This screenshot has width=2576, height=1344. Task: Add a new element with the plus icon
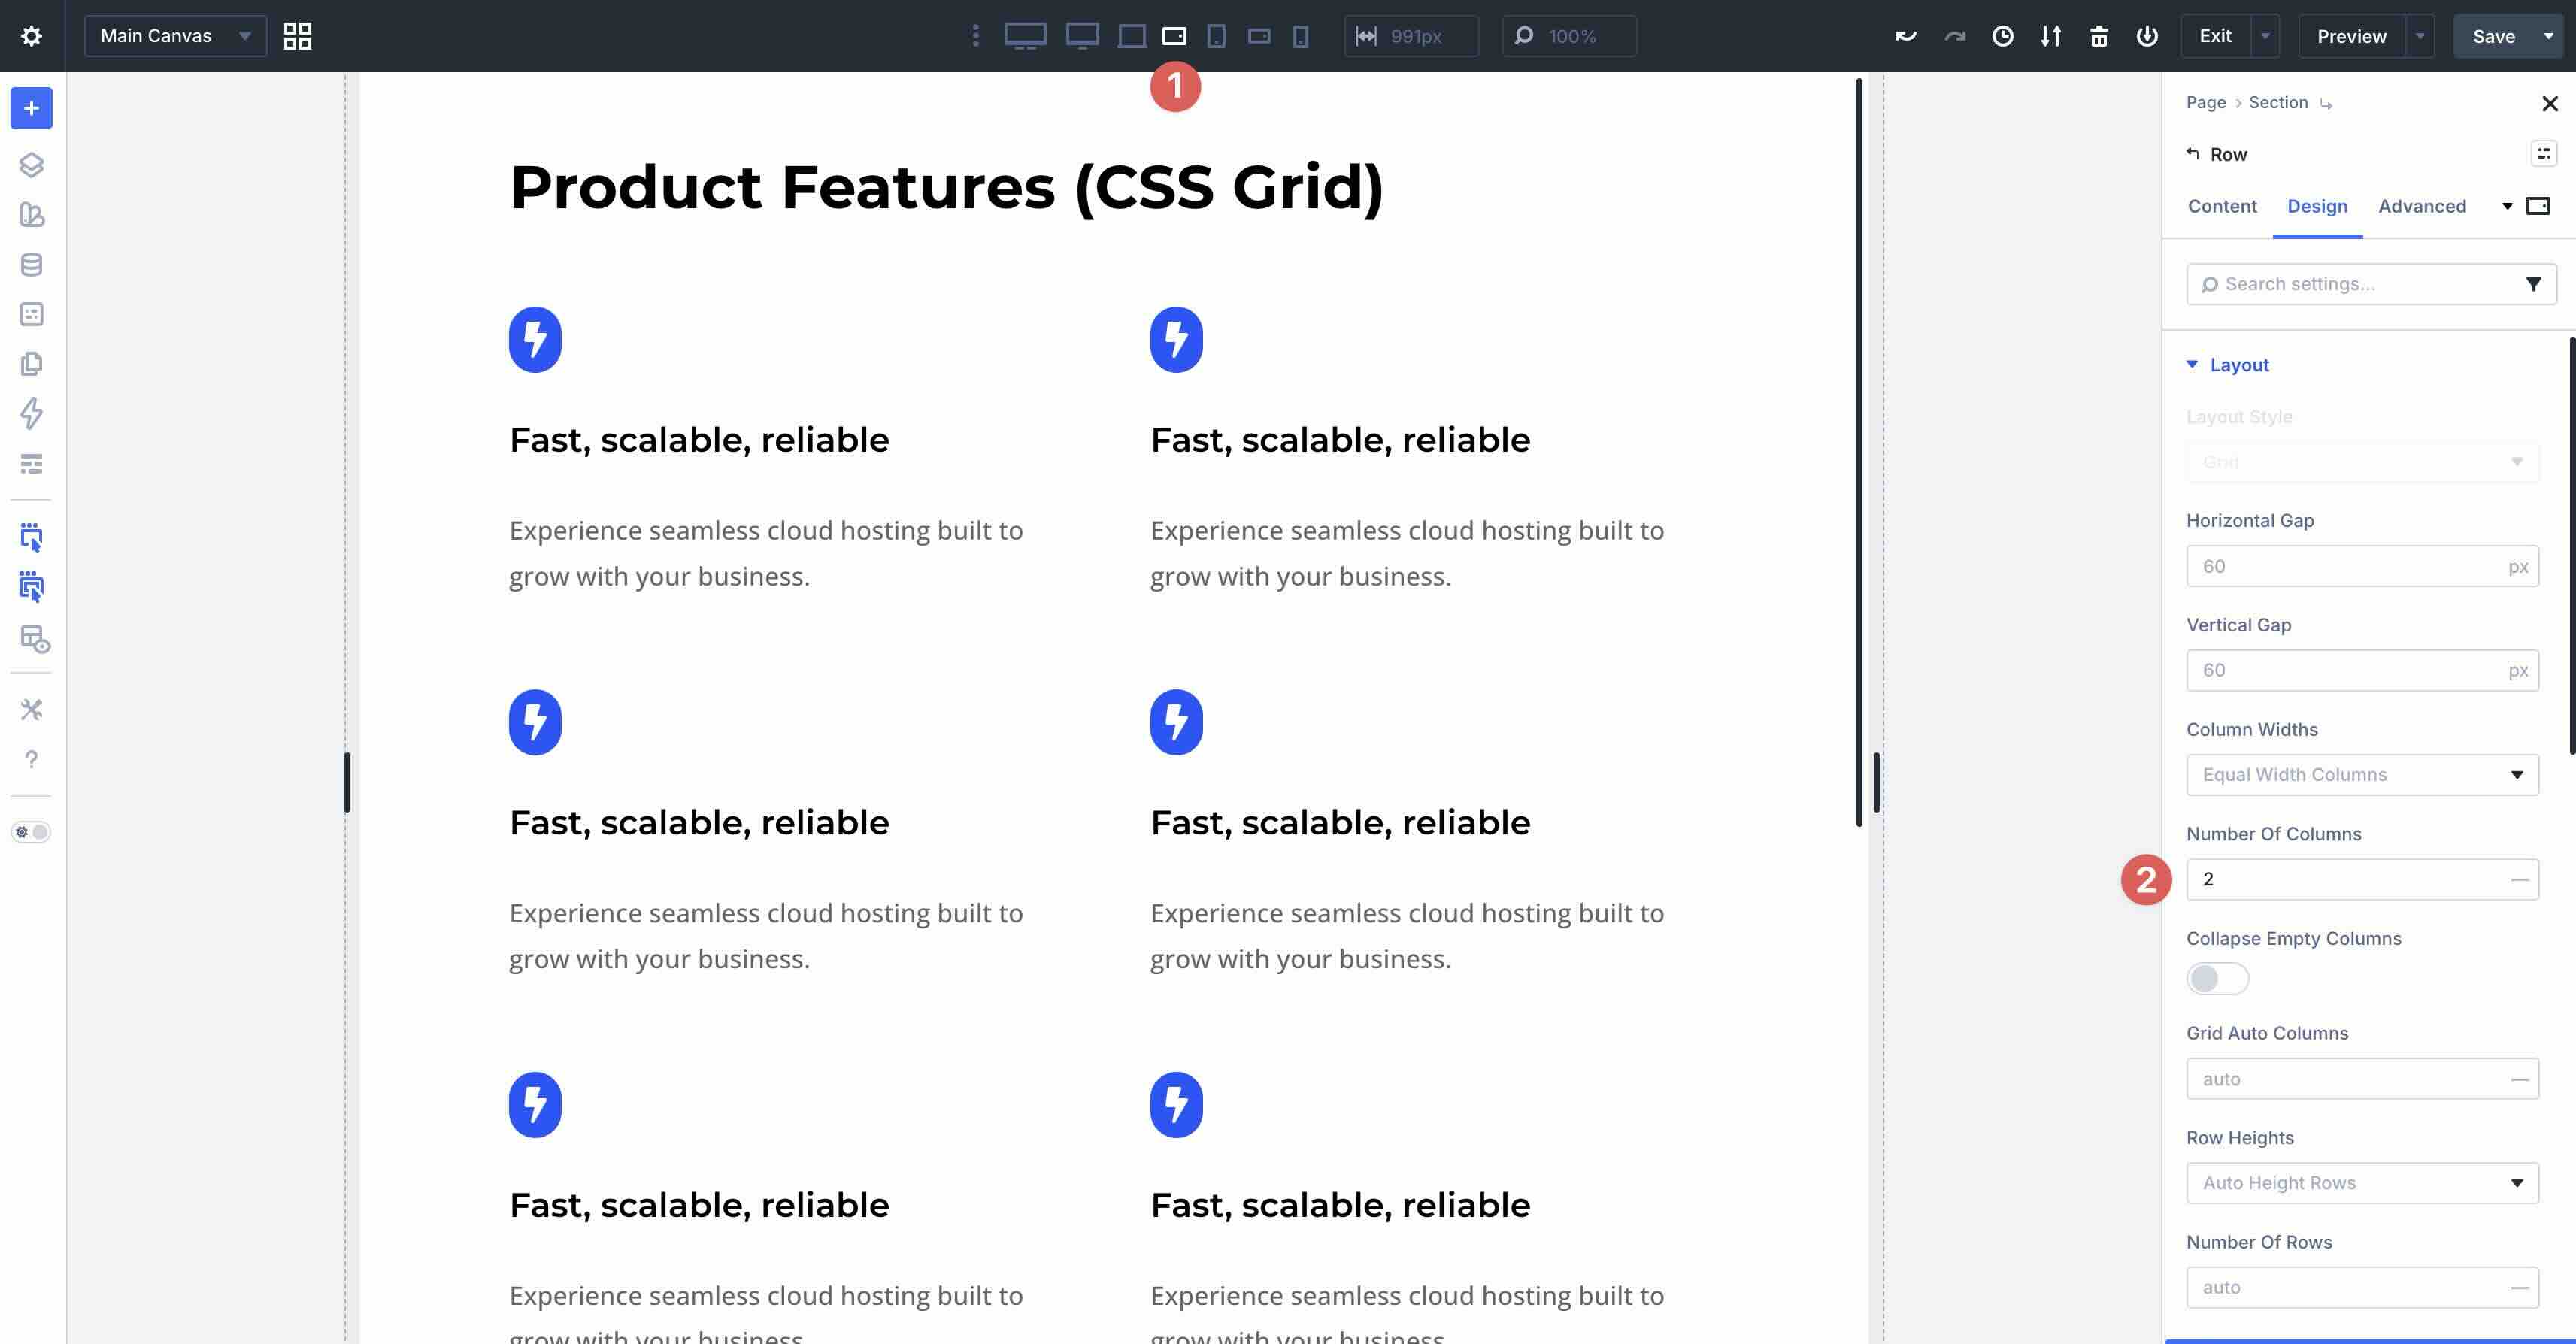pos(31,109)
